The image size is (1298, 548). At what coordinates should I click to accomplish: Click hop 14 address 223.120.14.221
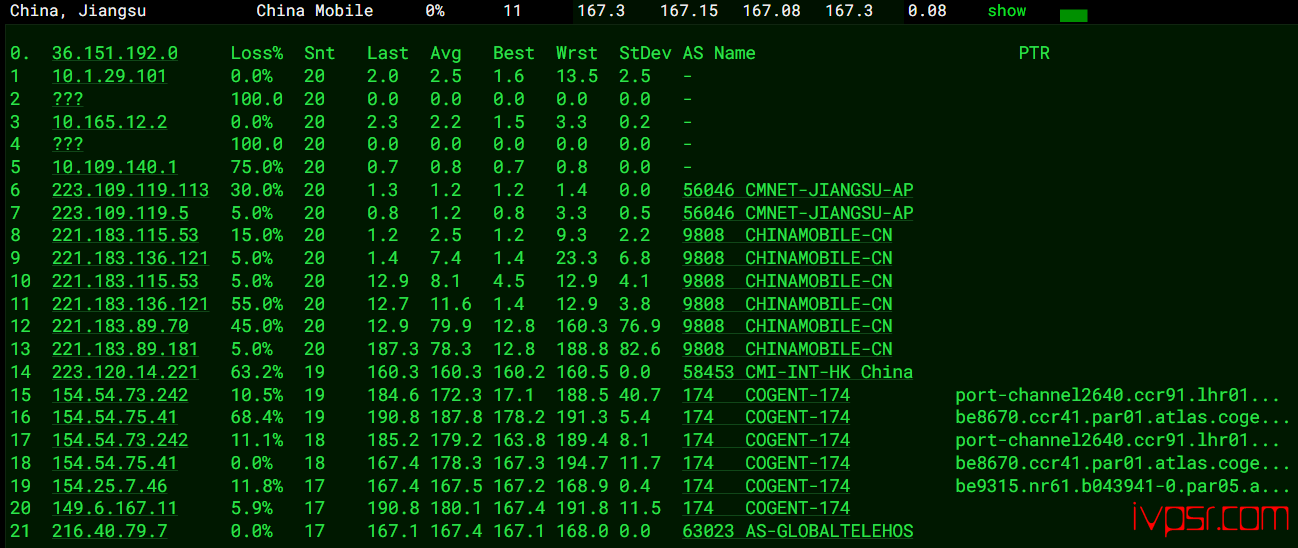point(125,372)
